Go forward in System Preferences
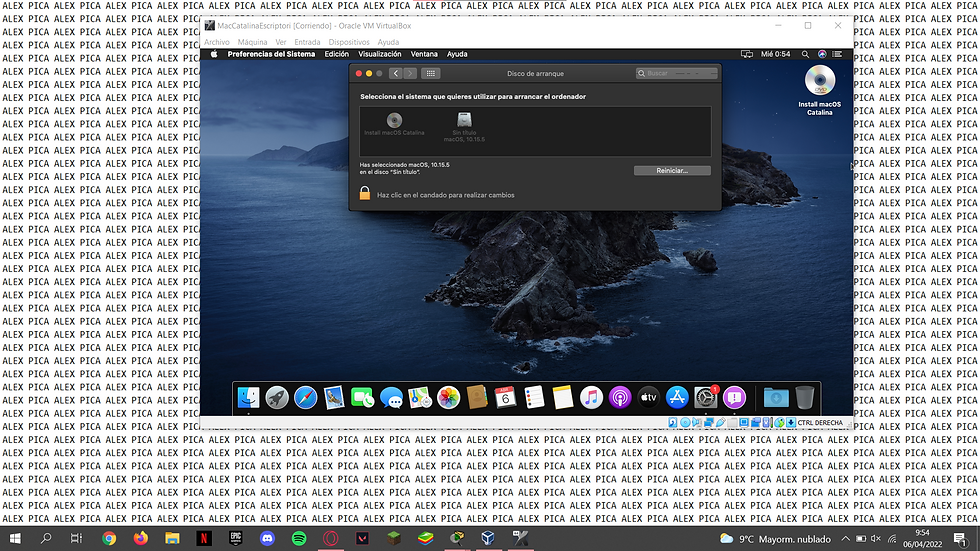980x551 pixels. pyautogui.click(x=410, y=73)
